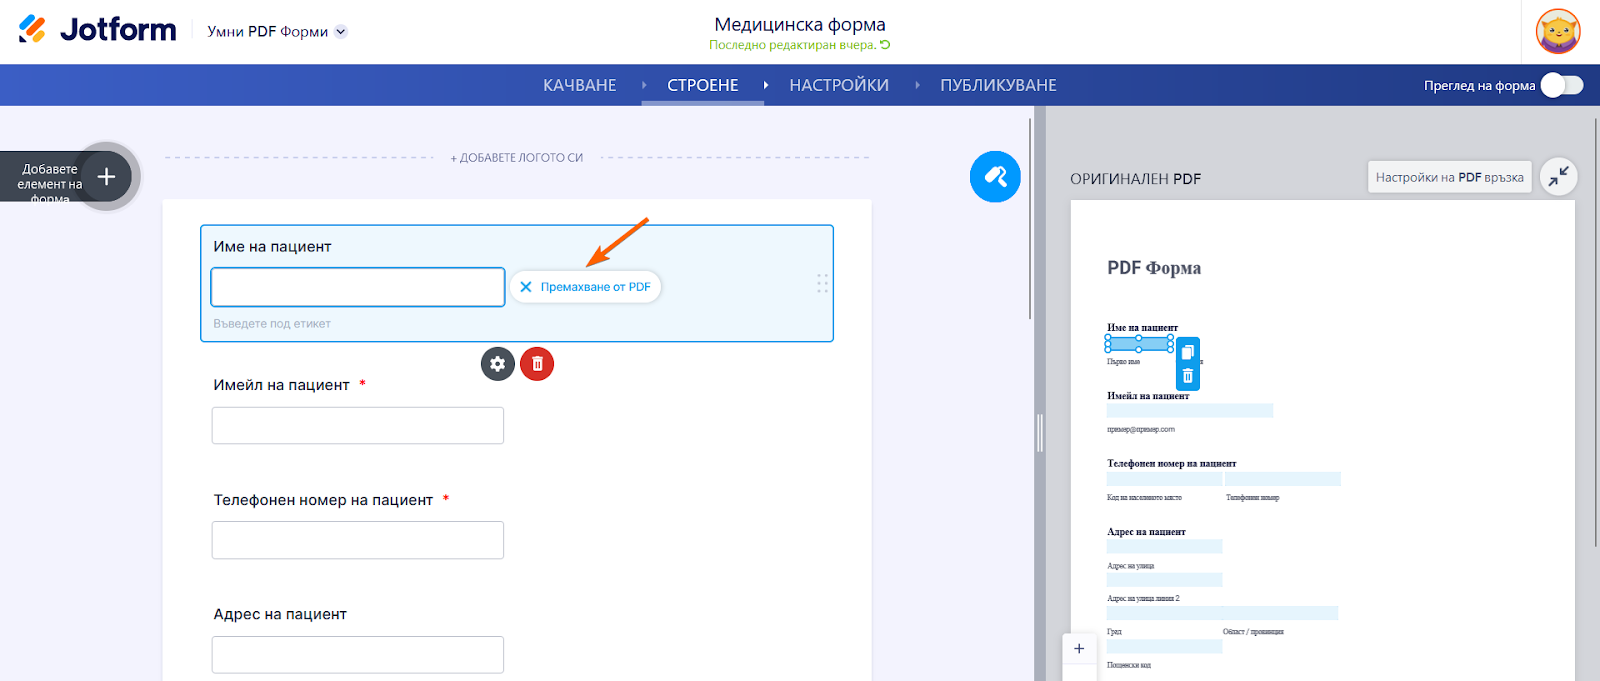Image resolution: width=1600 pixels, height=681 pixels.
Task: Click Премахване от PDF button
Action: point(586,287)
